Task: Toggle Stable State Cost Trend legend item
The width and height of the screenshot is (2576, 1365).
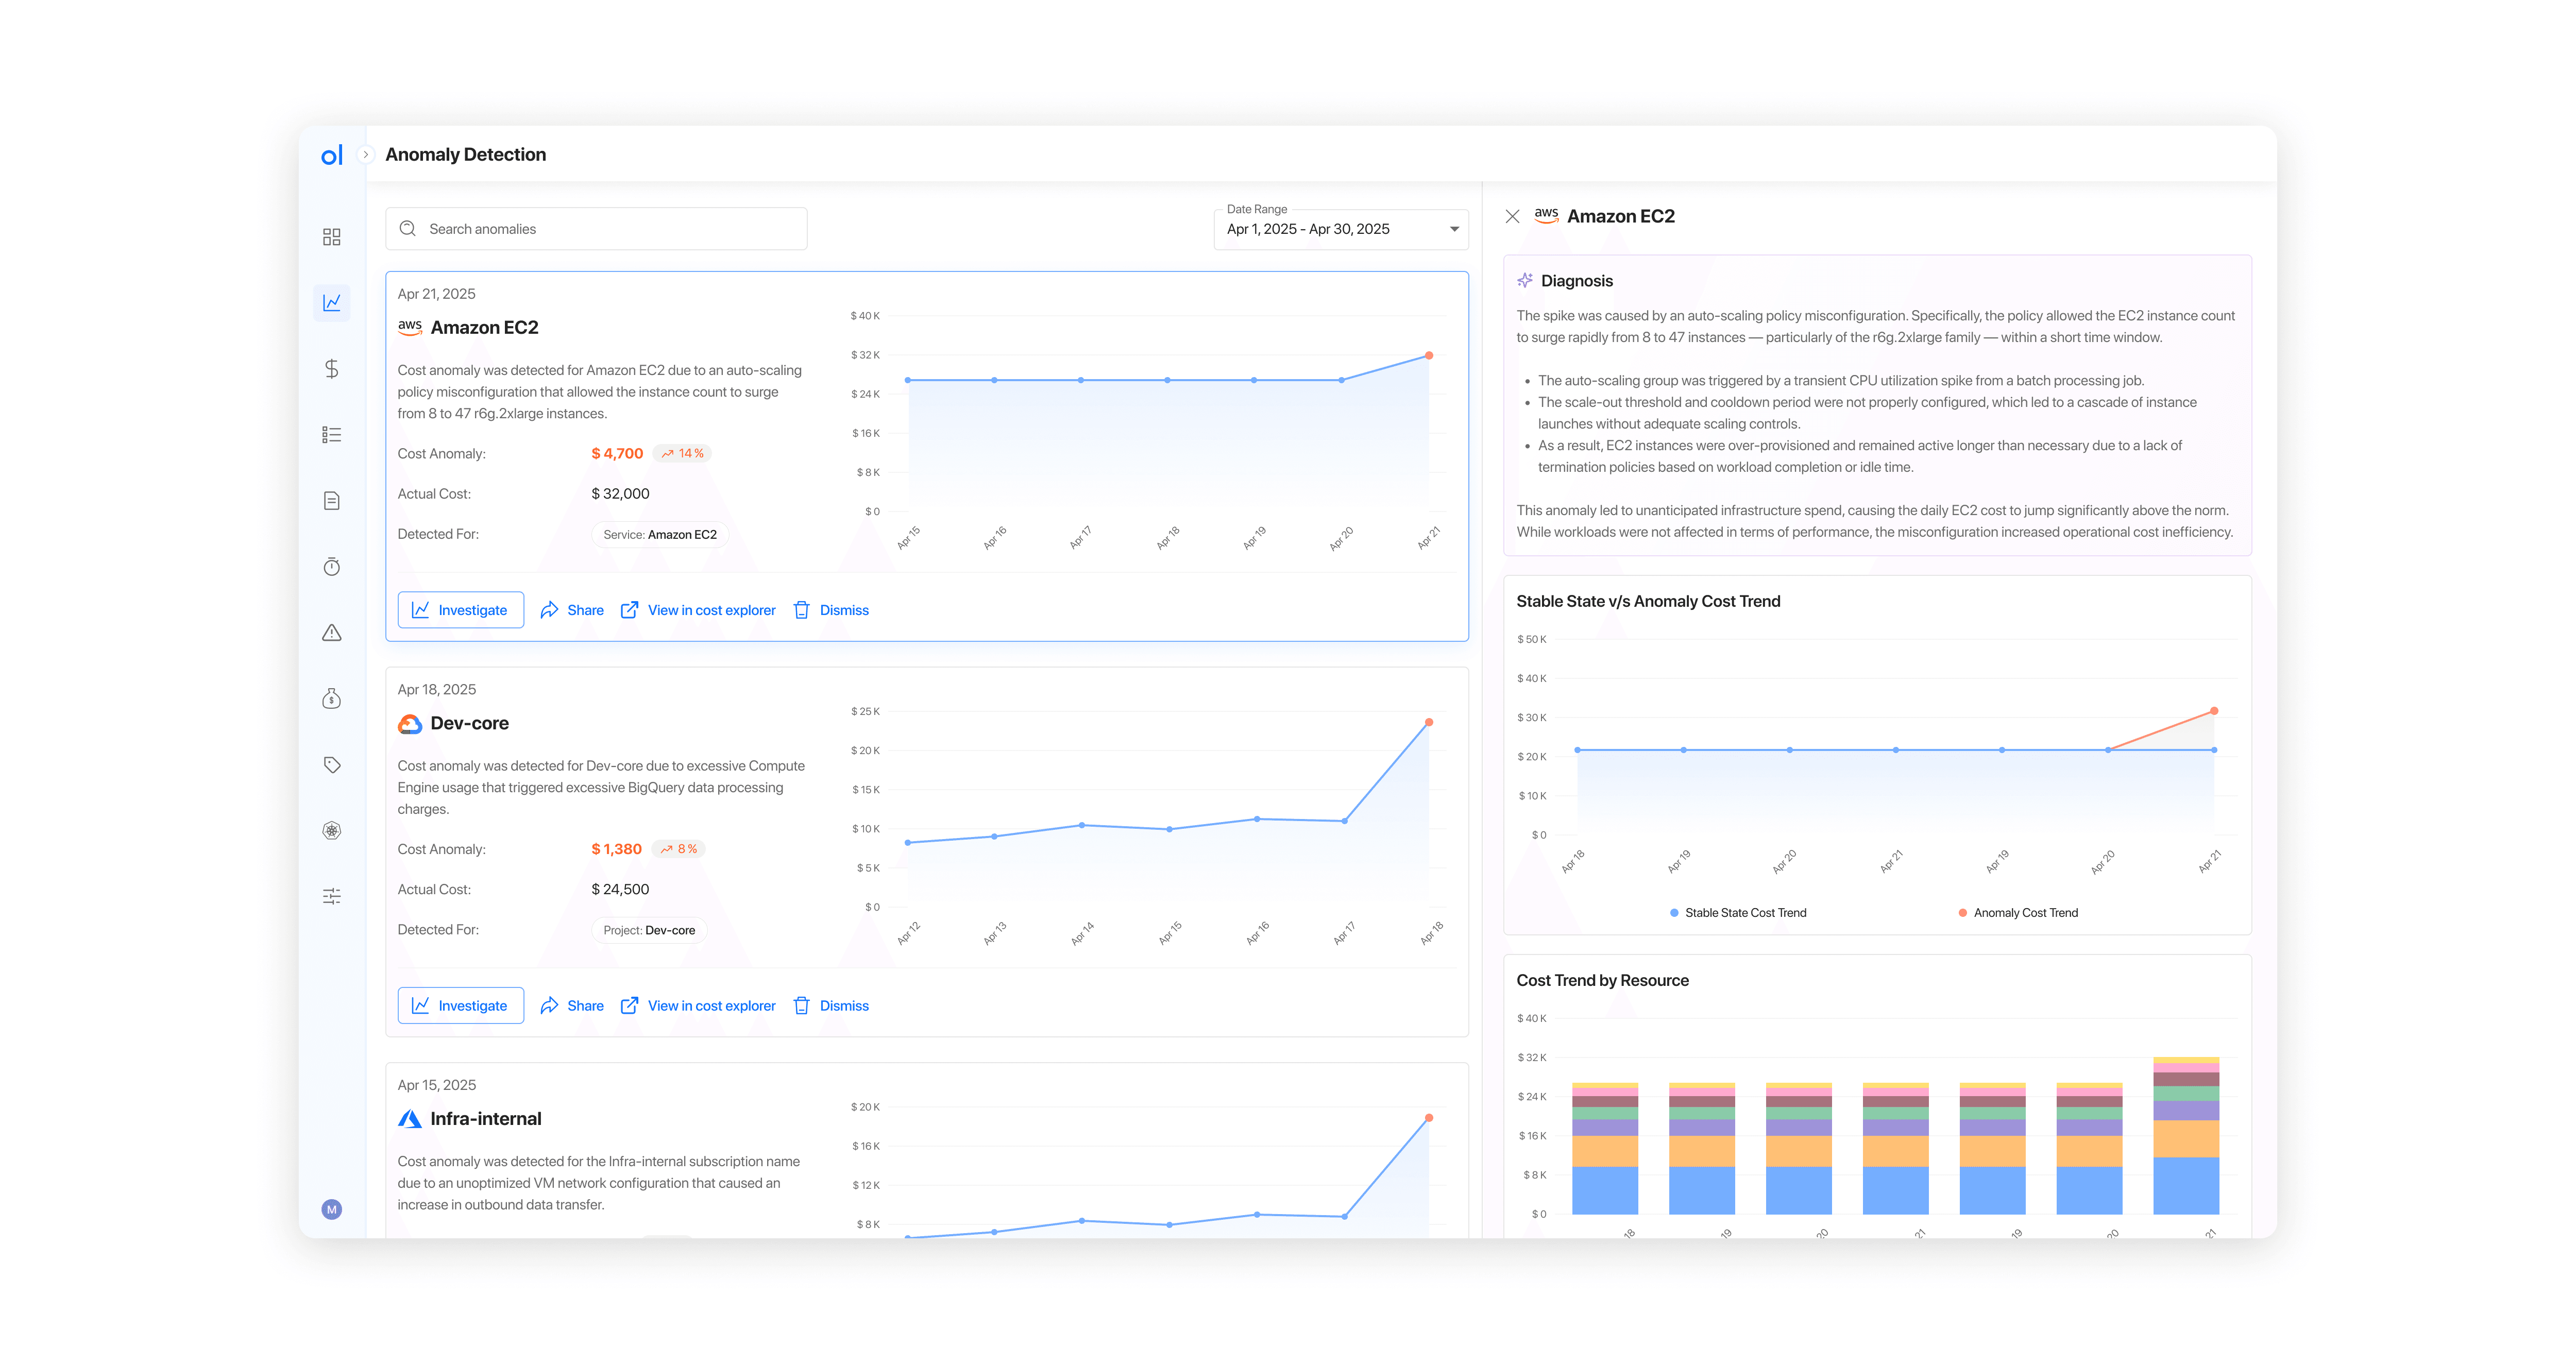Action: pyautogui.click(x=1738, y=913)
